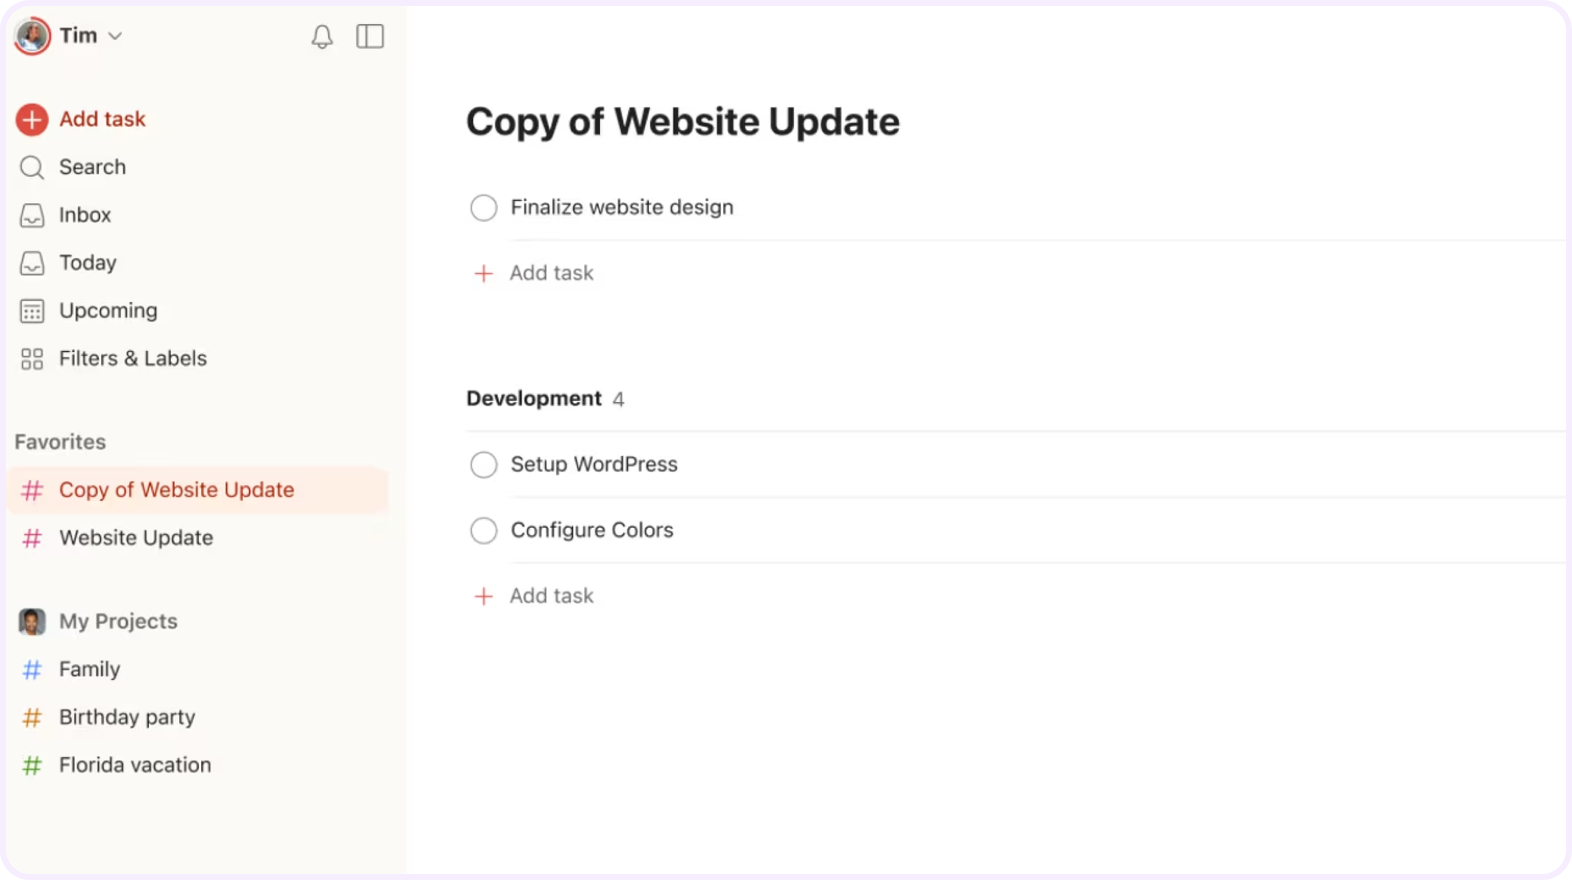The image size is (1572, 880).
Task: Add a task under Finalize website design
Action: point(551,273)
